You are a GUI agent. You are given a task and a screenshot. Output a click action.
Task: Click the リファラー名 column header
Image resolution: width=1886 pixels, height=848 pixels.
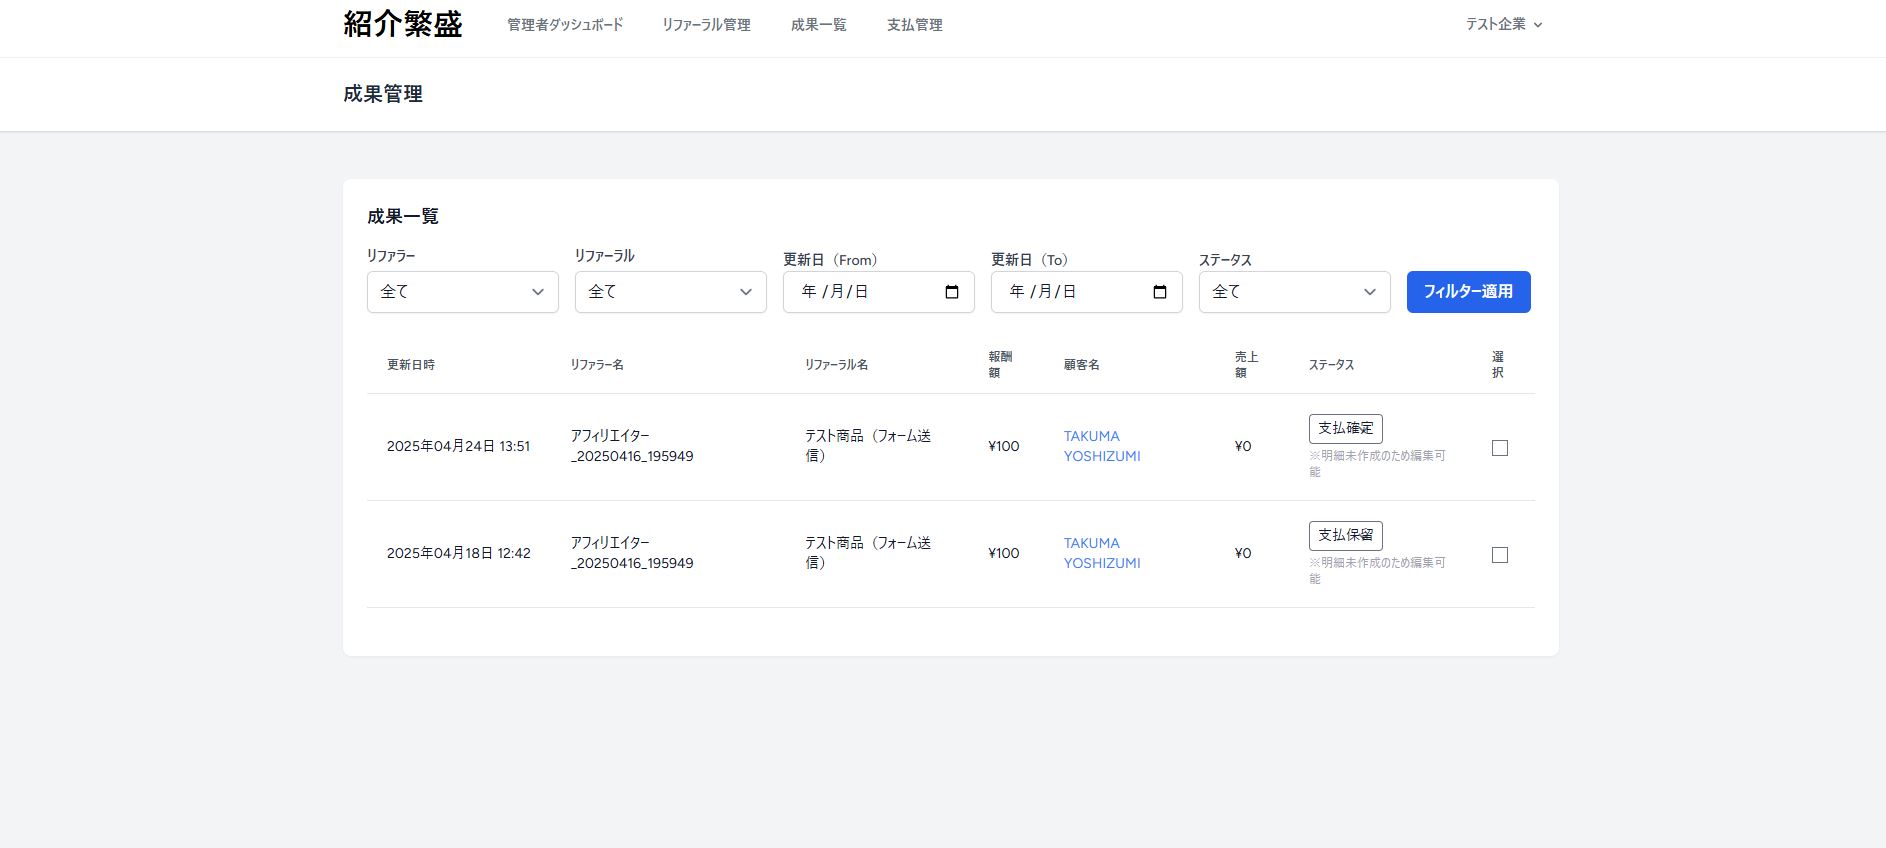(597, 365)
